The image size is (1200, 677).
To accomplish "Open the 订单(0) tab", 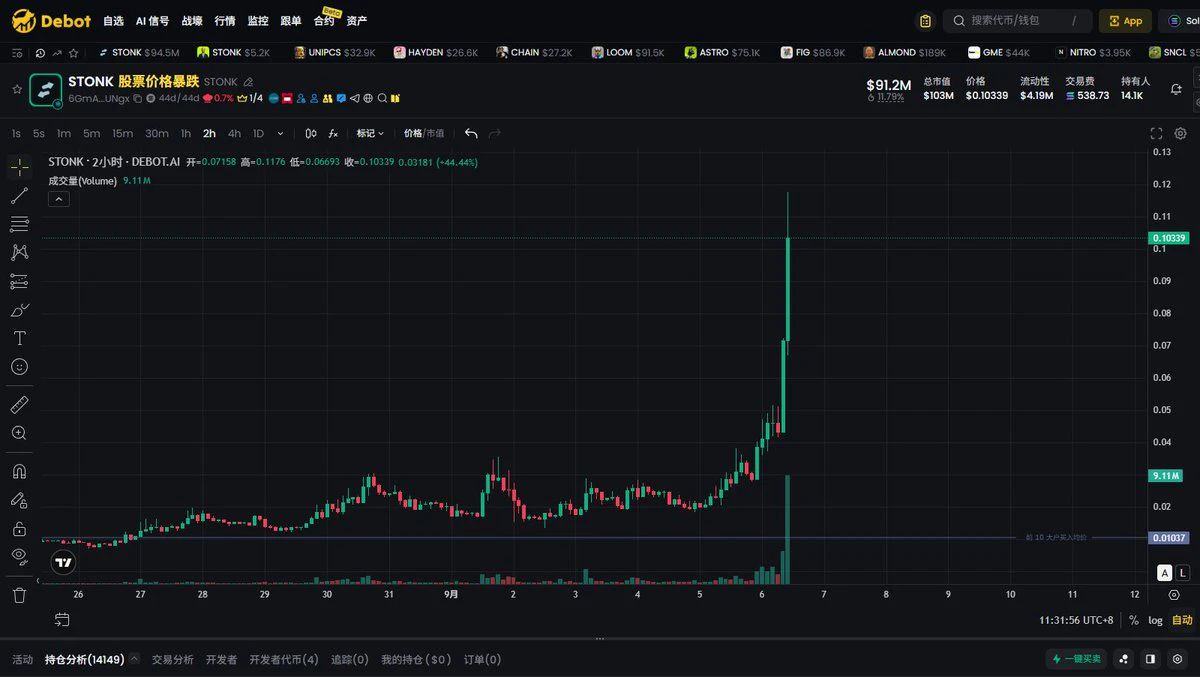I will 482,659.
